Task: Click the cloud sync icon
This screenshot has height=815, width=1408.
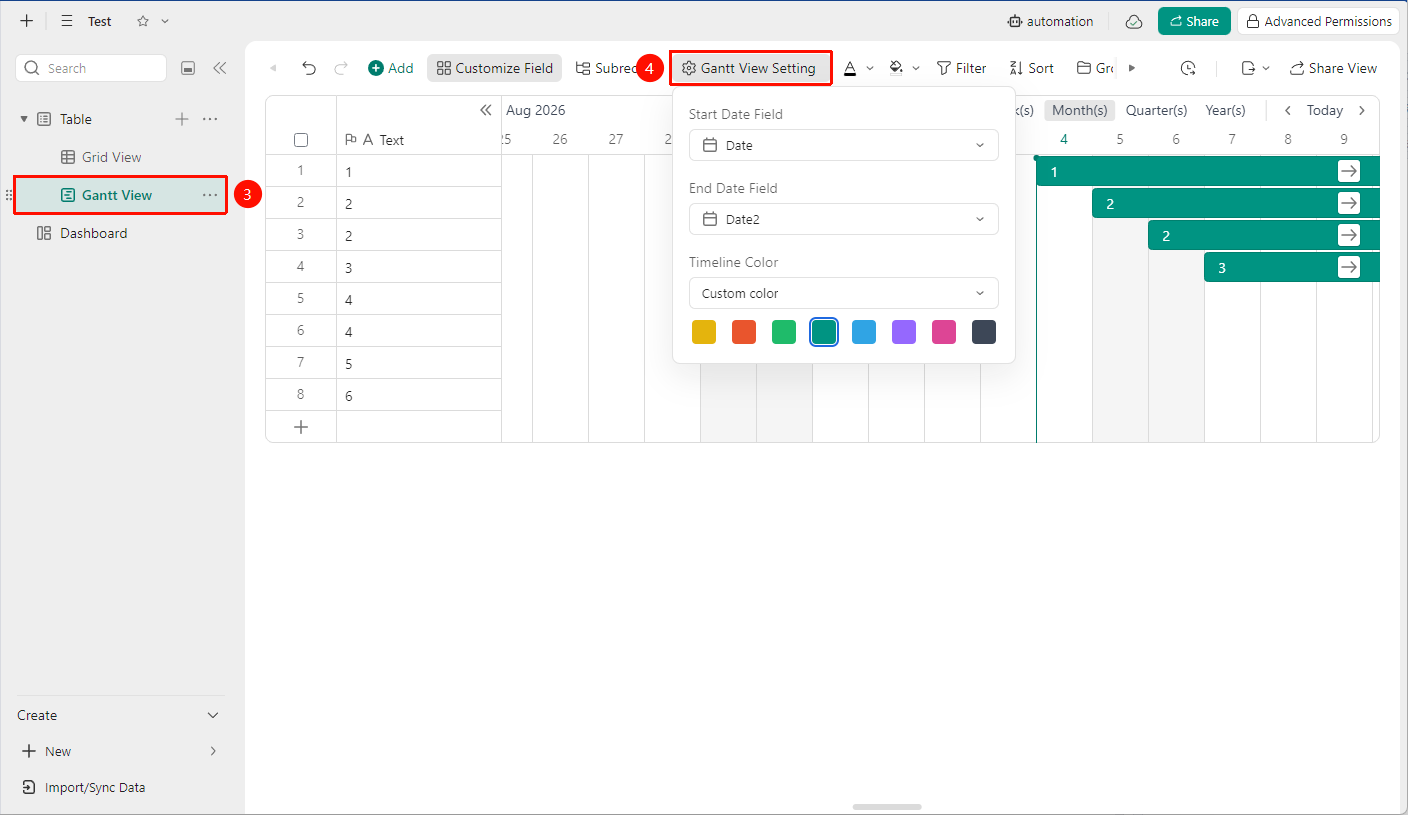Action: pyautogui.click(x=1134, y=21)
